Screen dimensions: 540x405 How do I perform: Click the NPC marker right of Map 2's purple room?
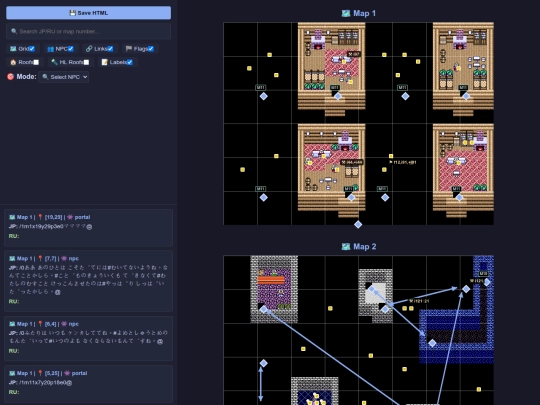330,308
